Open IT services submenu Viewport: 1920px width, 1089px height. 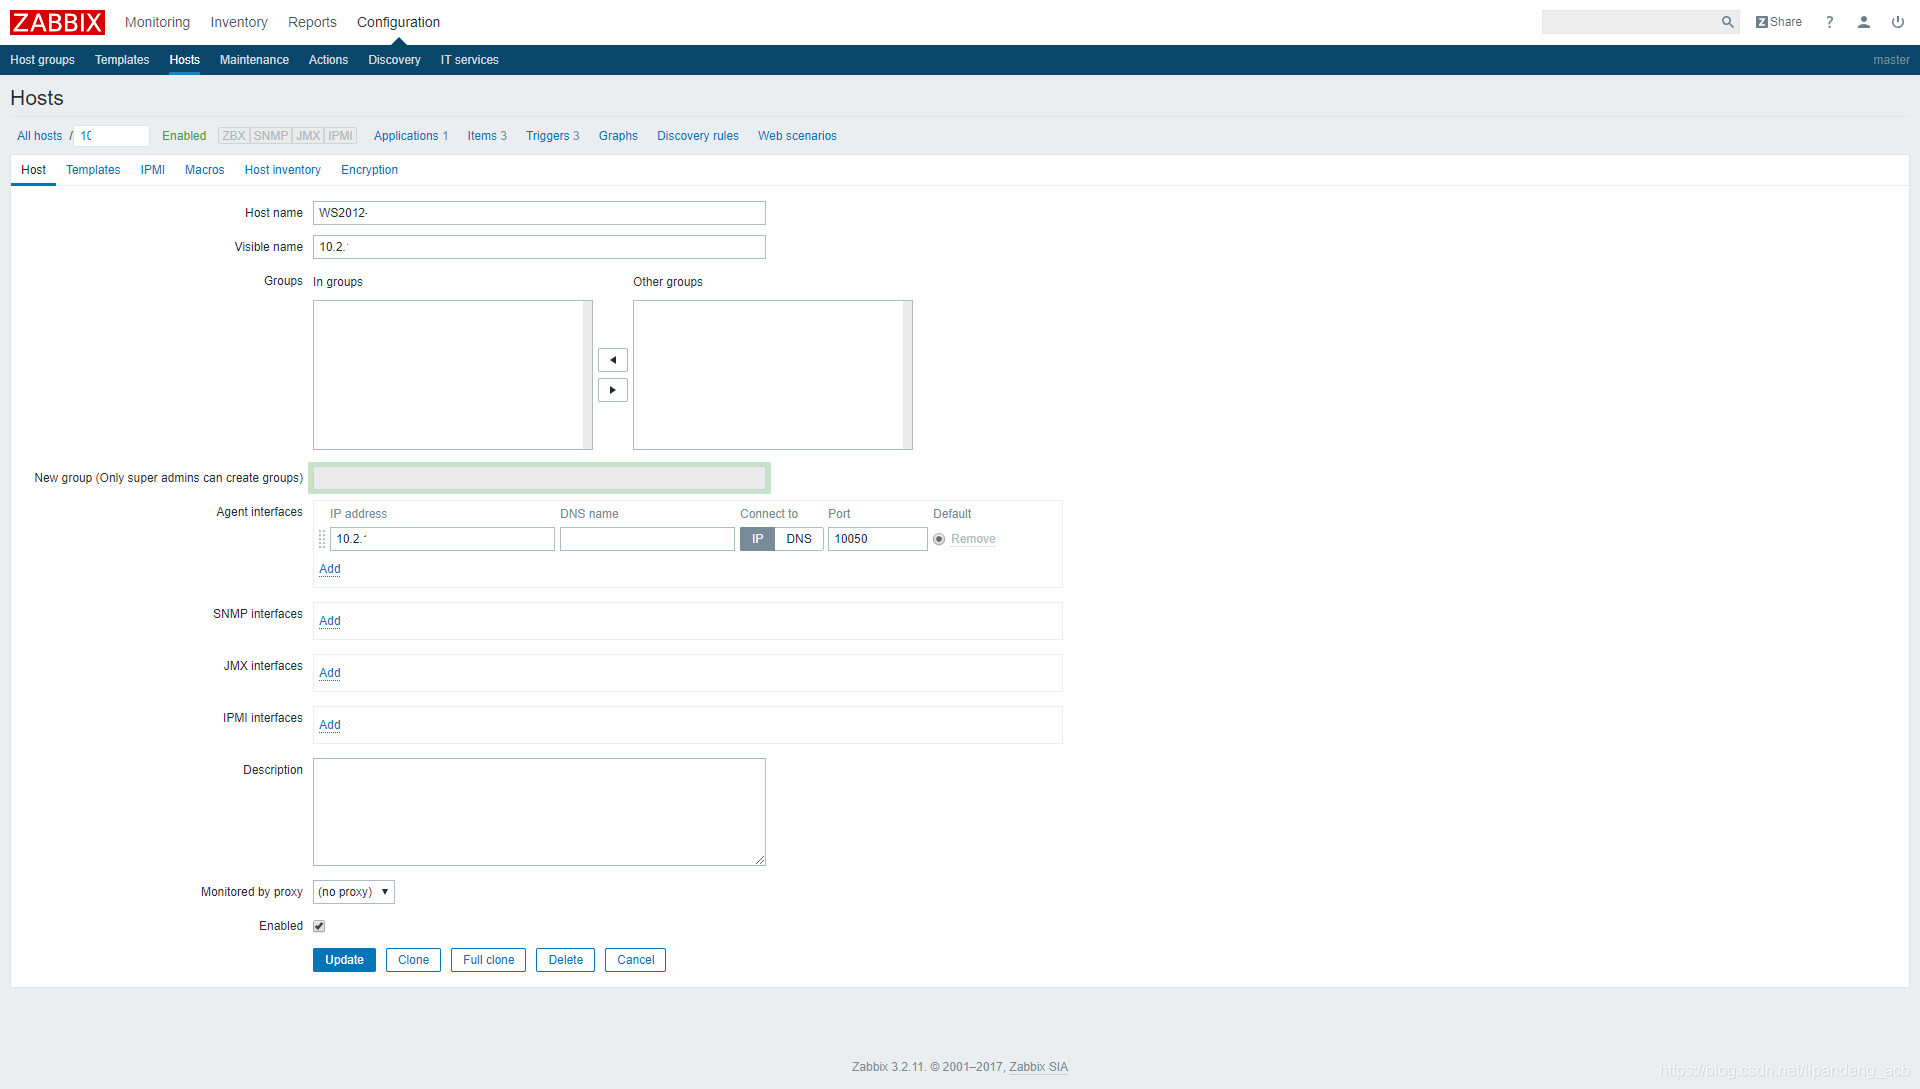[469, 60]
